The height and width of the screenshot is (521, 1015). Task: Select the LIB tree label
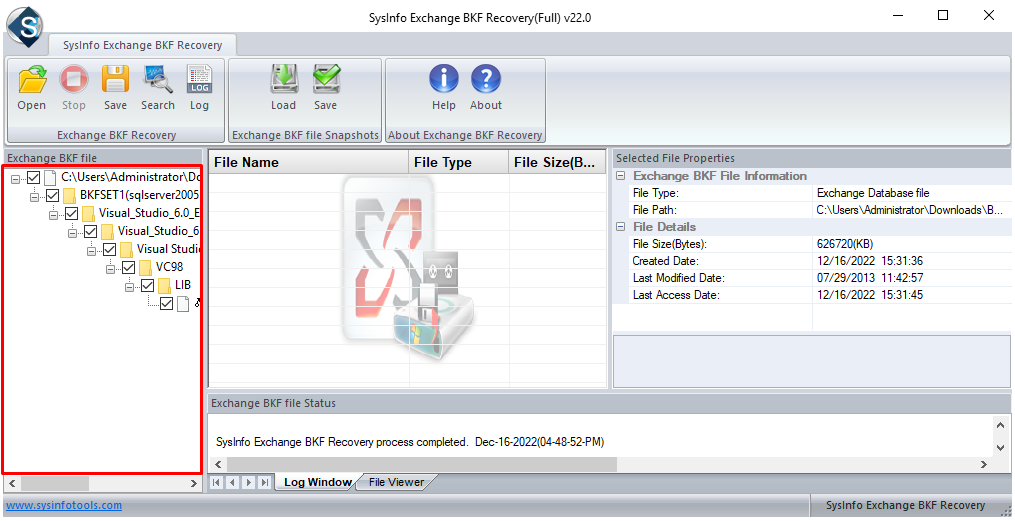(x=183, y=285)
